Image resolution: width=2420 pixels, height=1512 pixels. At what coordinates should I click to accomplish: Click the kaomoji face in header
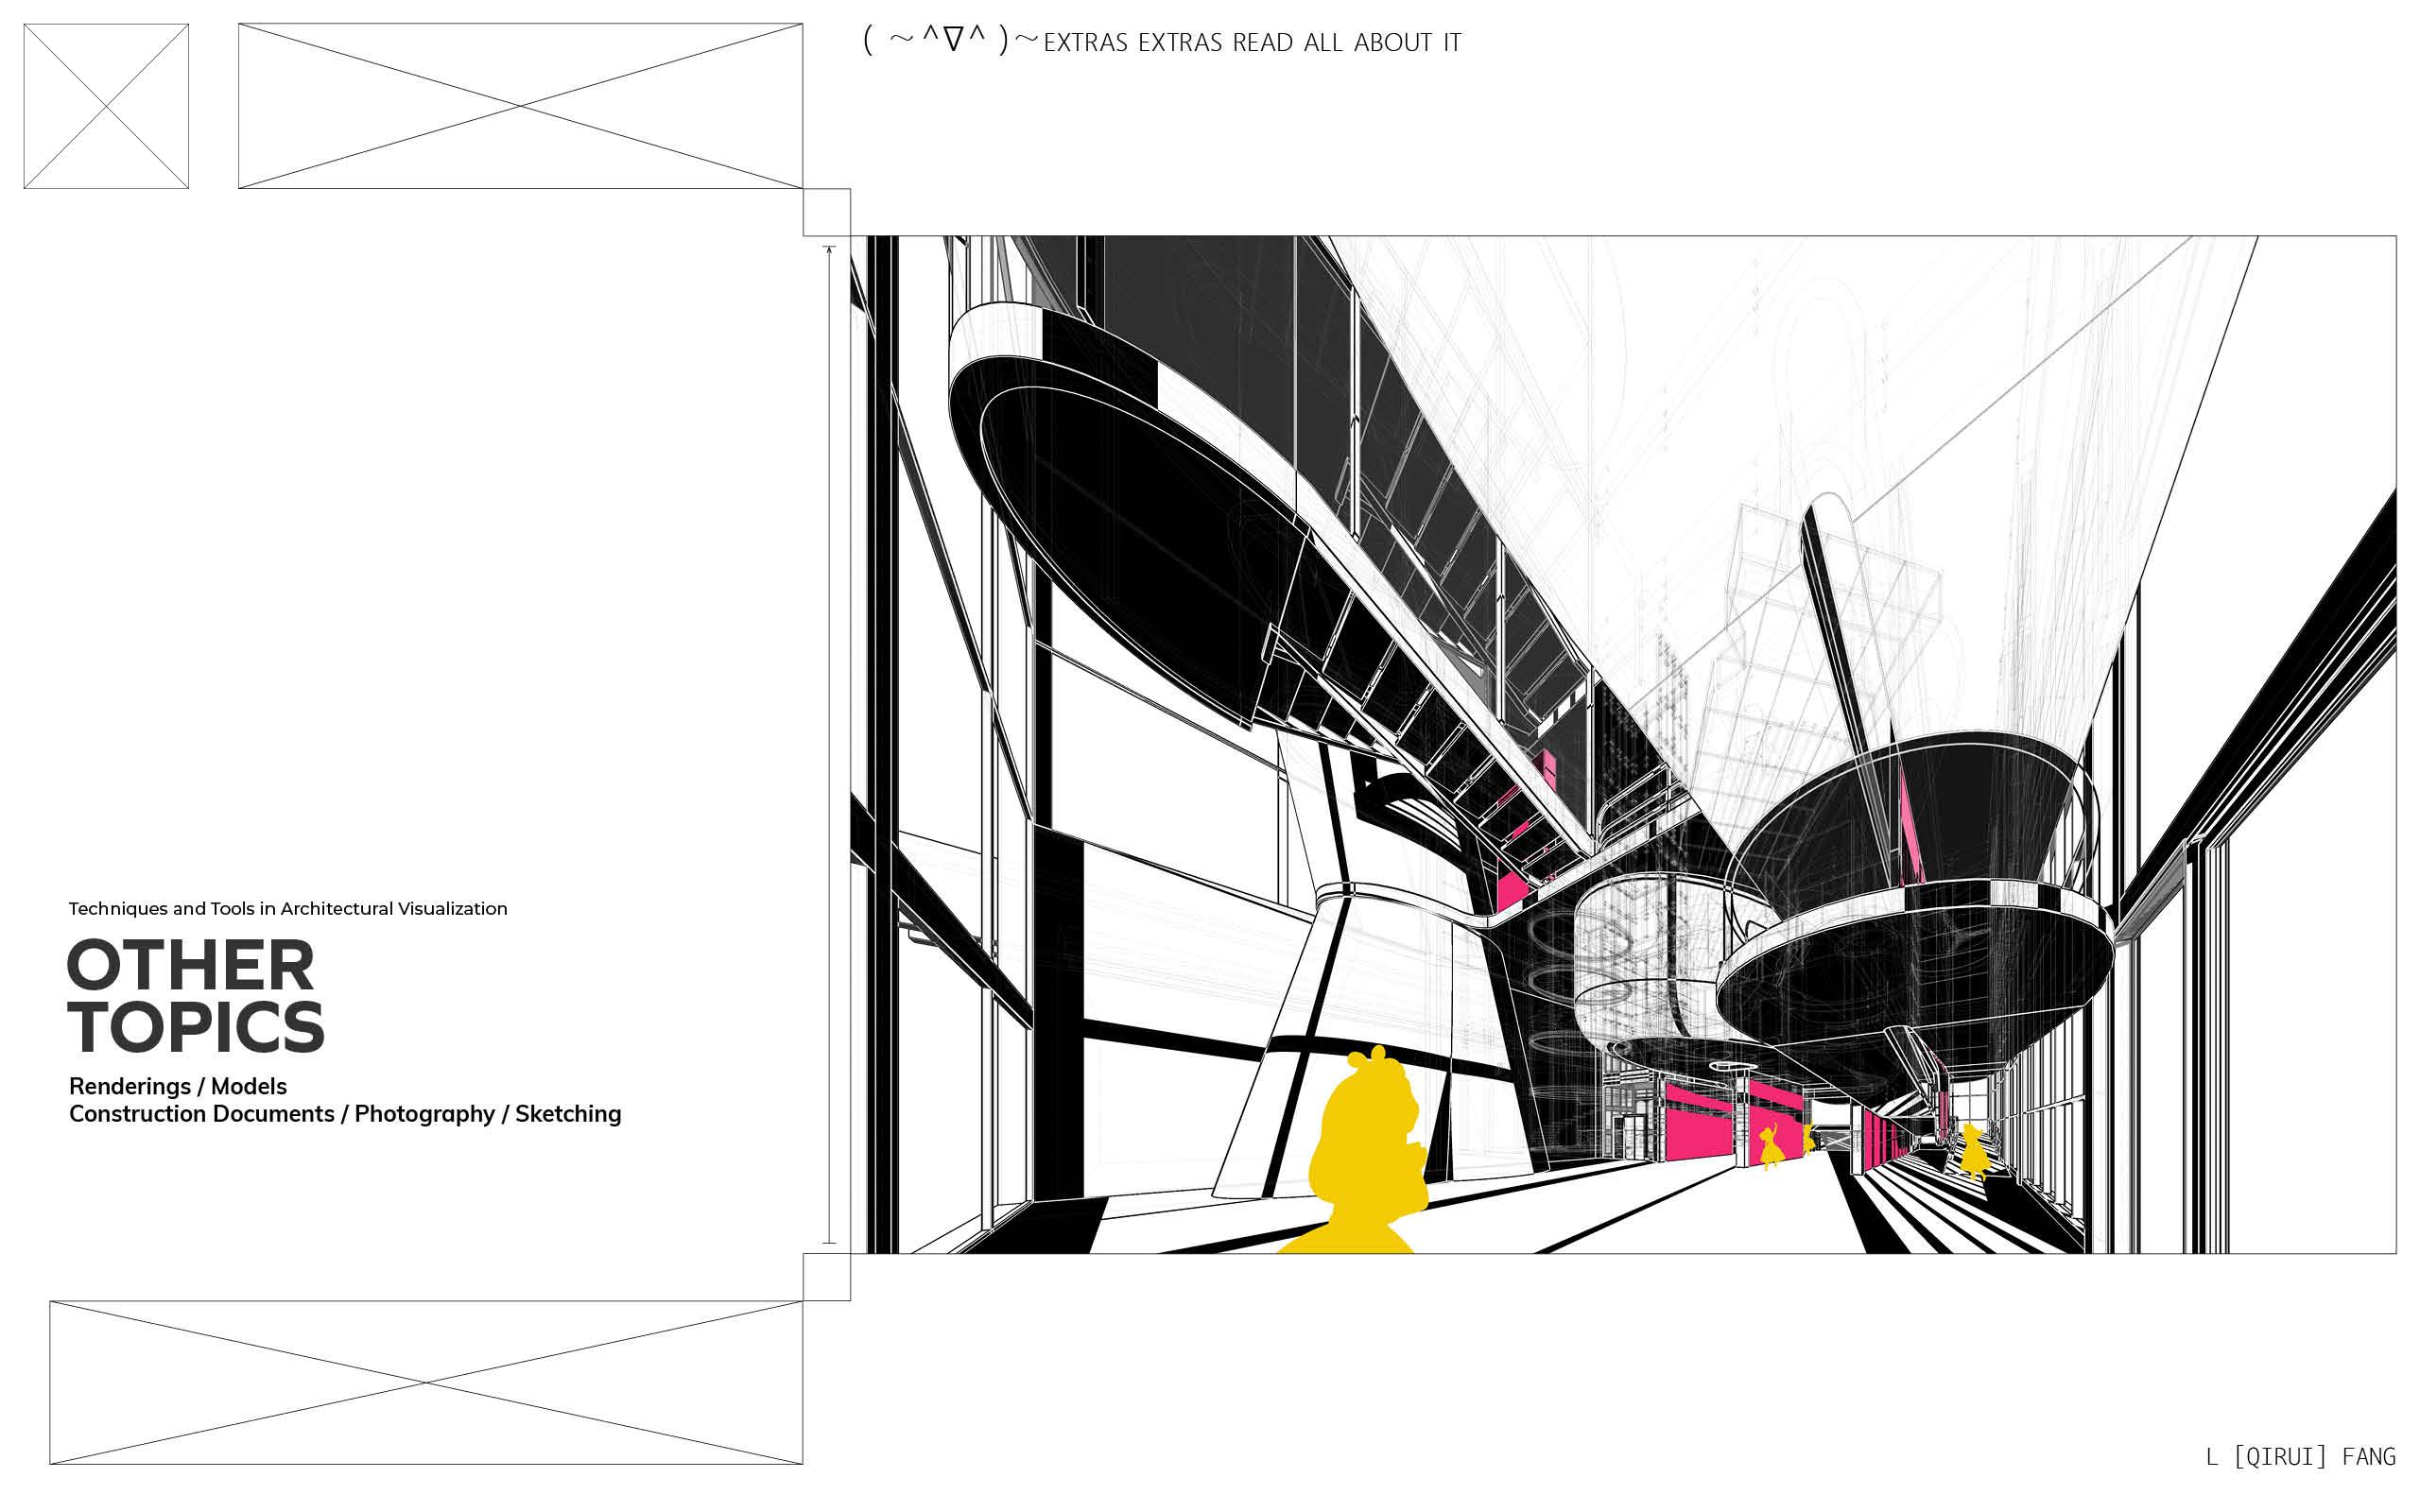click(x=950, y=41)
